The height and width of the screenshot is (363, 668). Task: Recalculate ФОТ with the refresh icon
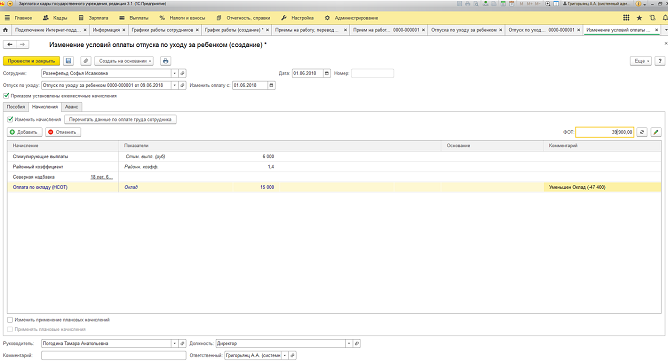[x=642, y=132]
